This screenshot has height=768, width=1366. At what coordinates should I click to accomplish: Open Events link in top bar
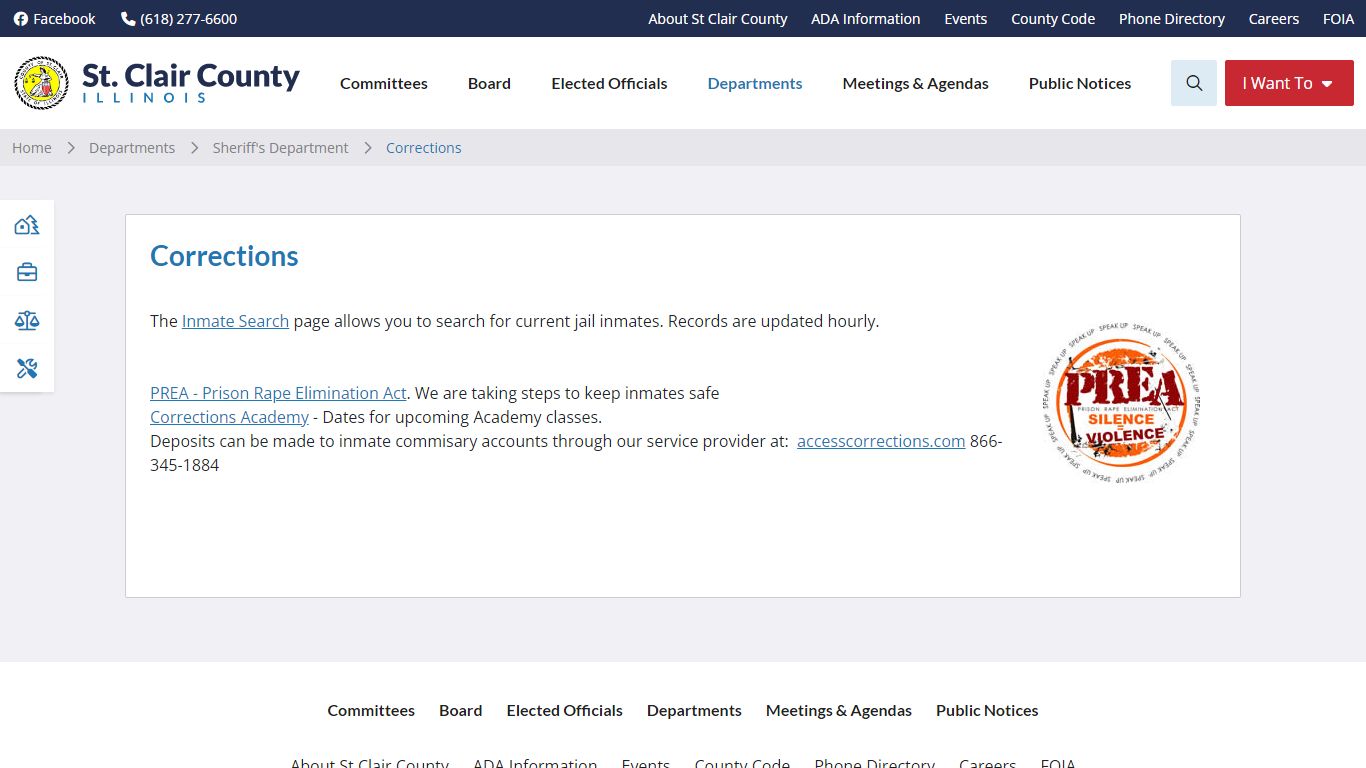click(966, 19)
